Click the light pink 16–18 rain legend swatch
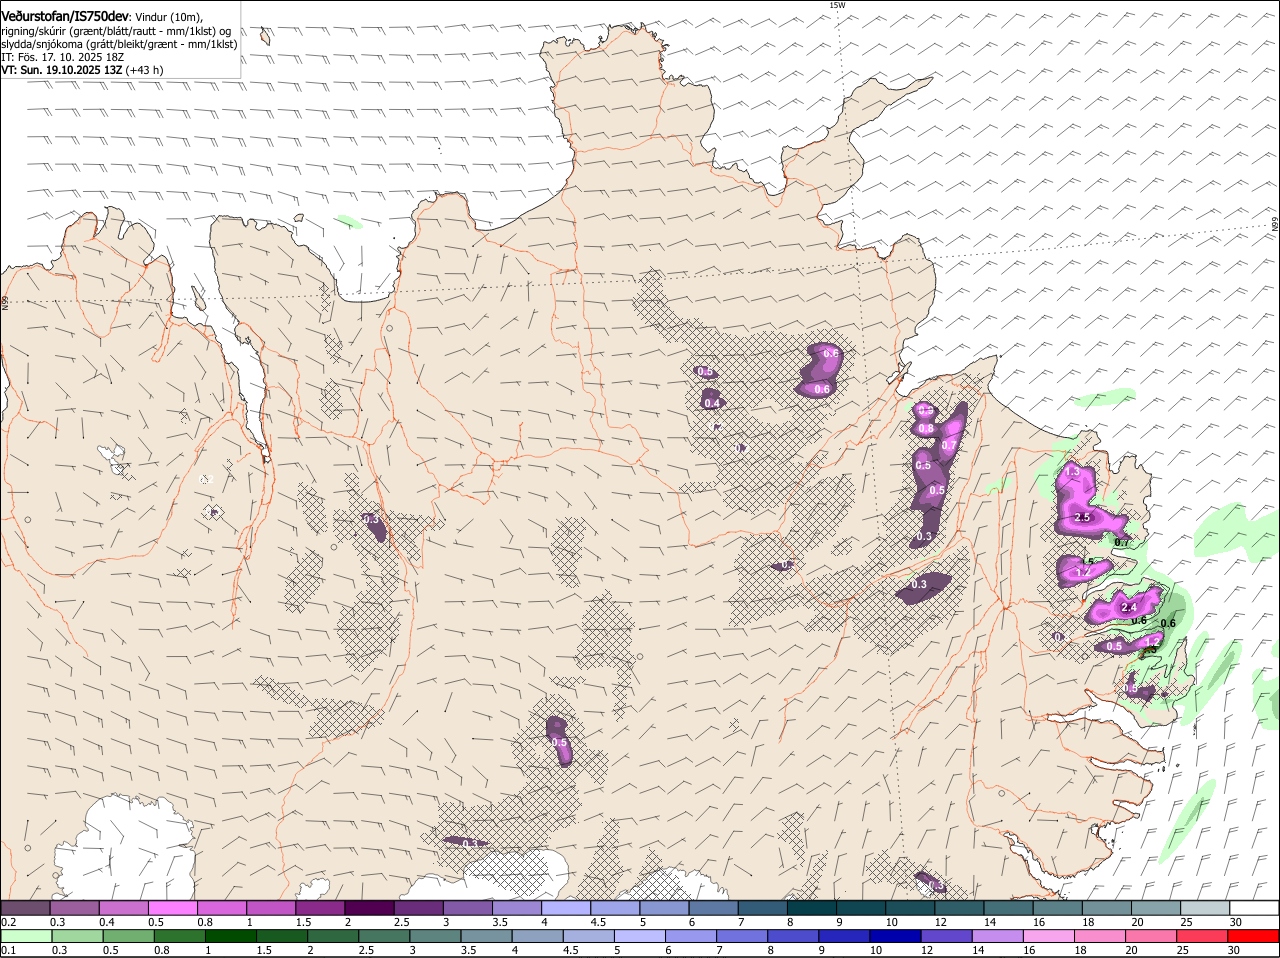This screenshot has width=1280, height=958. pyautogui.click(x=1049, y=936)
